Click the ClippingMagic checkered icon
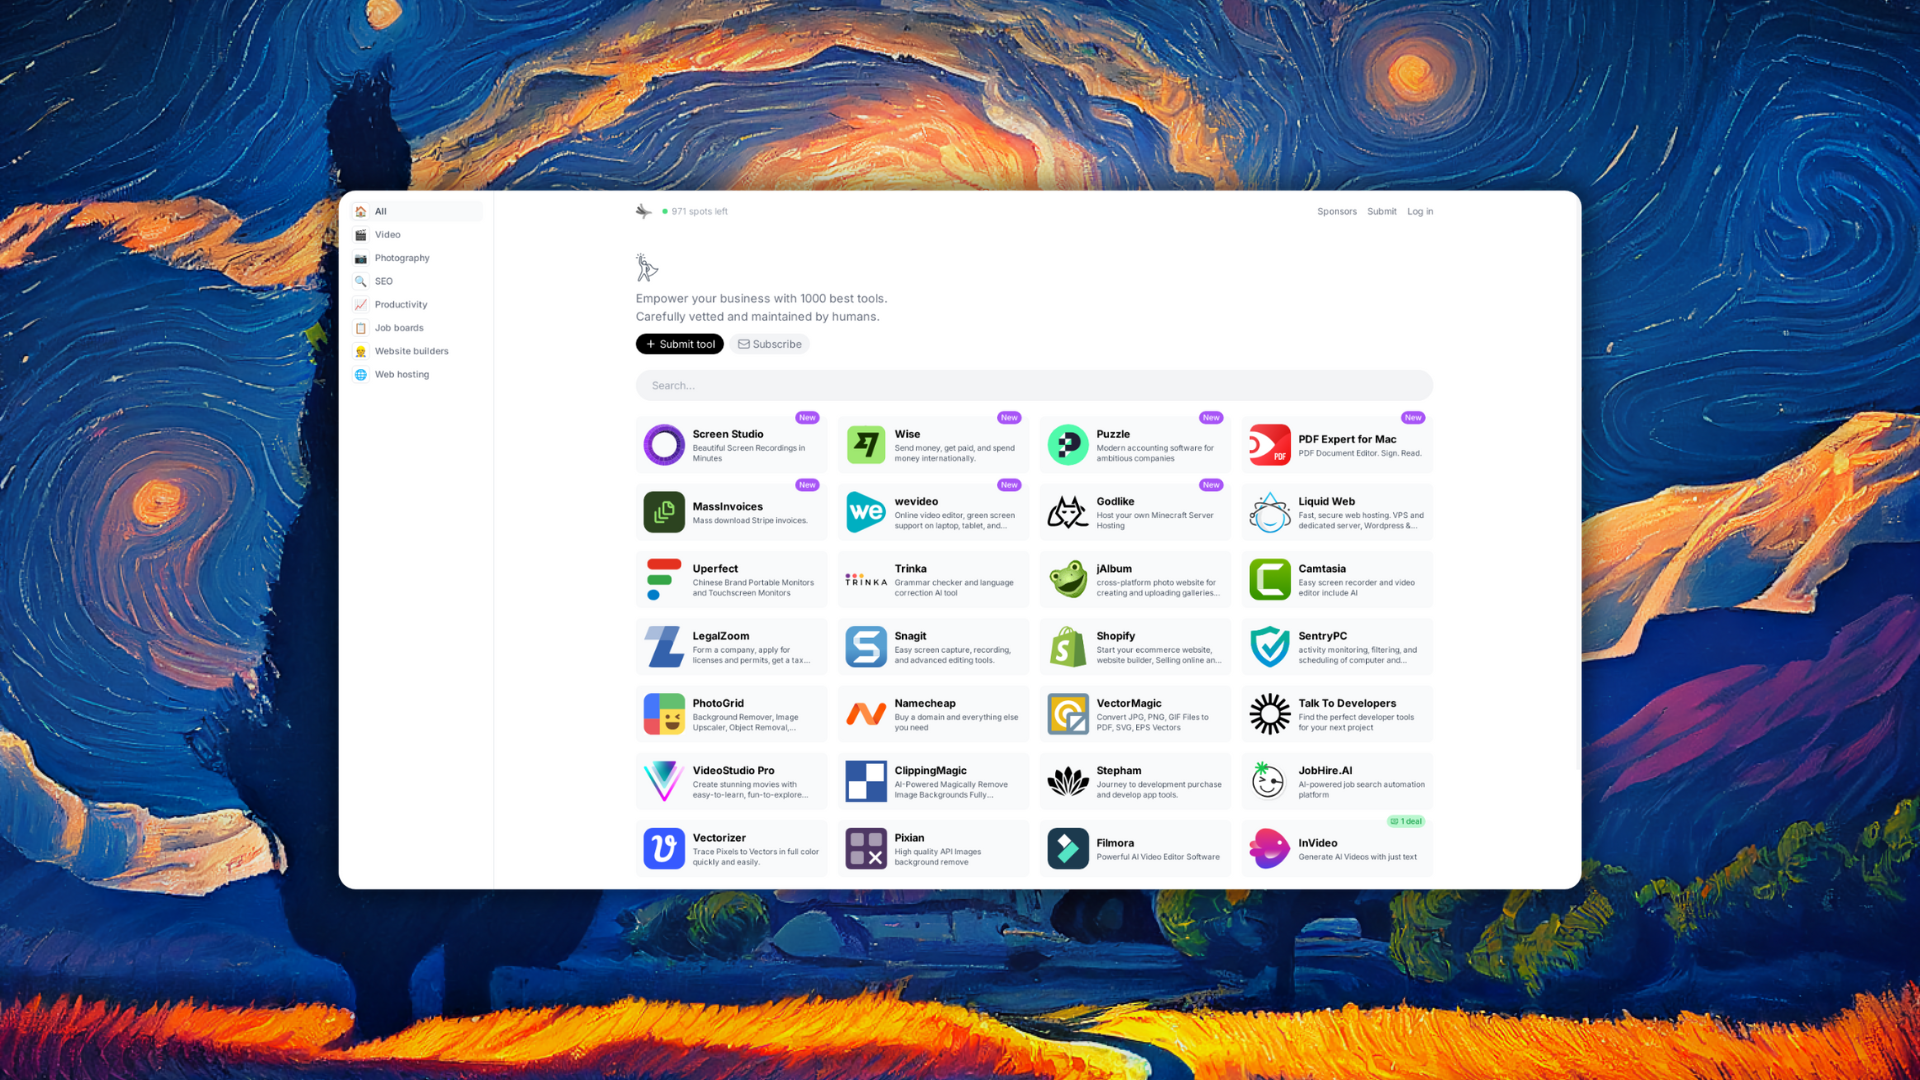This screenshot has height=1080, width=1920. tap(866, 781)
